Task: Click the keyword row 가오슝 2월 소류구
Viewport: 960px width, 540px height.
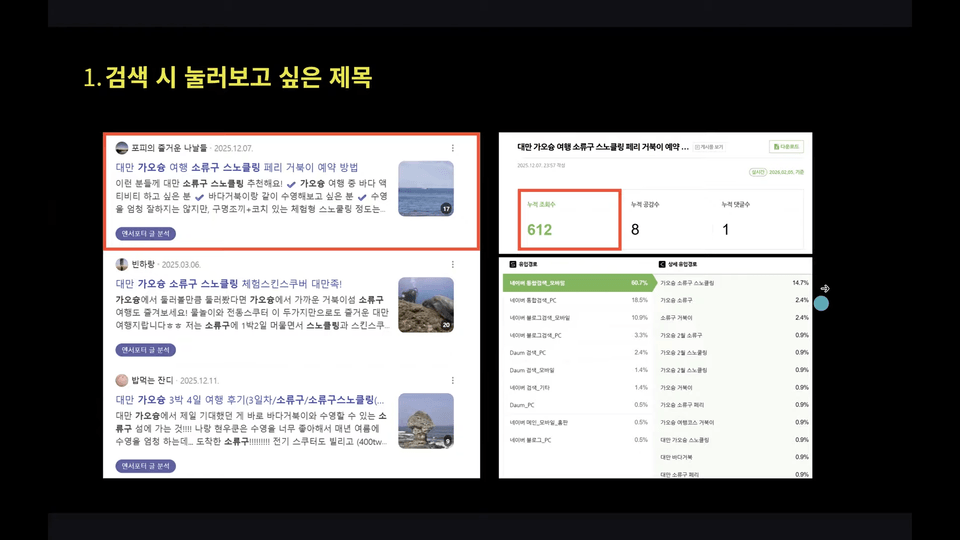Action: [734, 335]
